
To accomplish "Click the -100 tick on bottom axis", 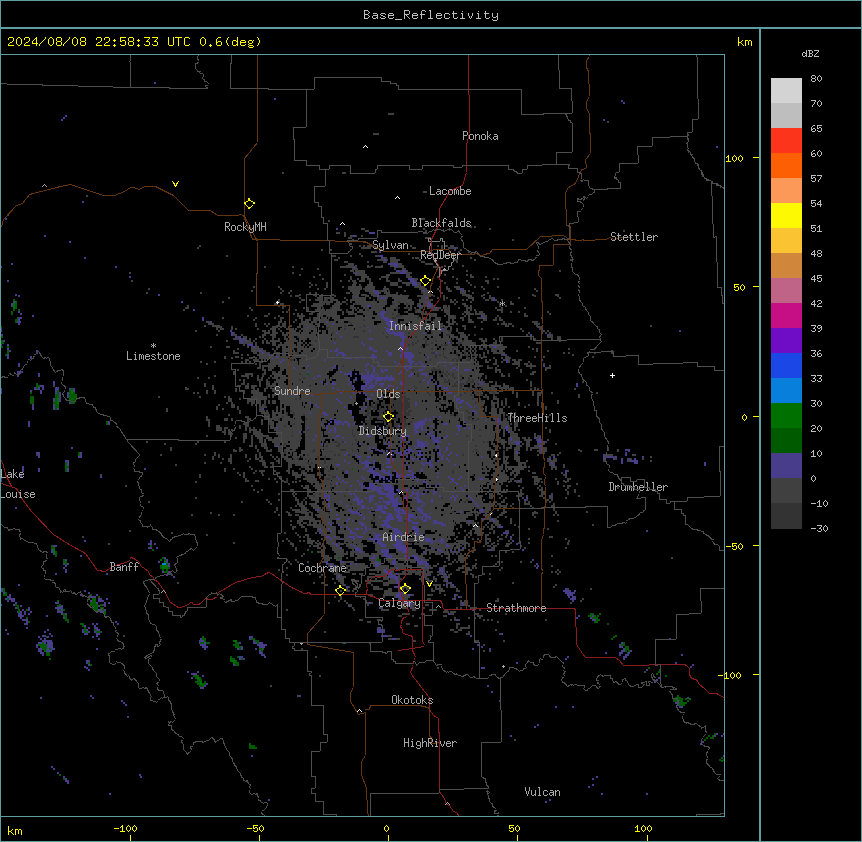I will tap(125, 828).
